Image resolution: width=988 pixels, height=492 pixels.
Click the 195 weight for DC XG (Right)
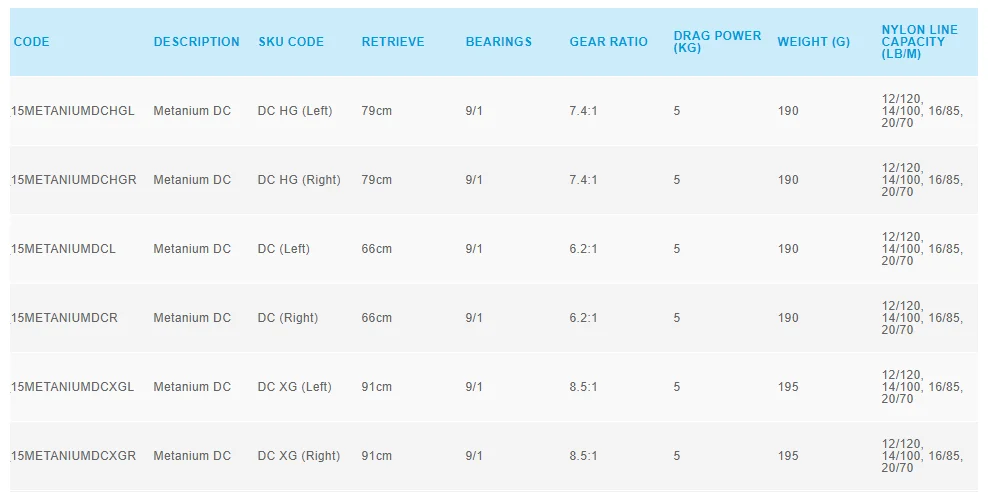pyautogui.click(x=788, y=456)
